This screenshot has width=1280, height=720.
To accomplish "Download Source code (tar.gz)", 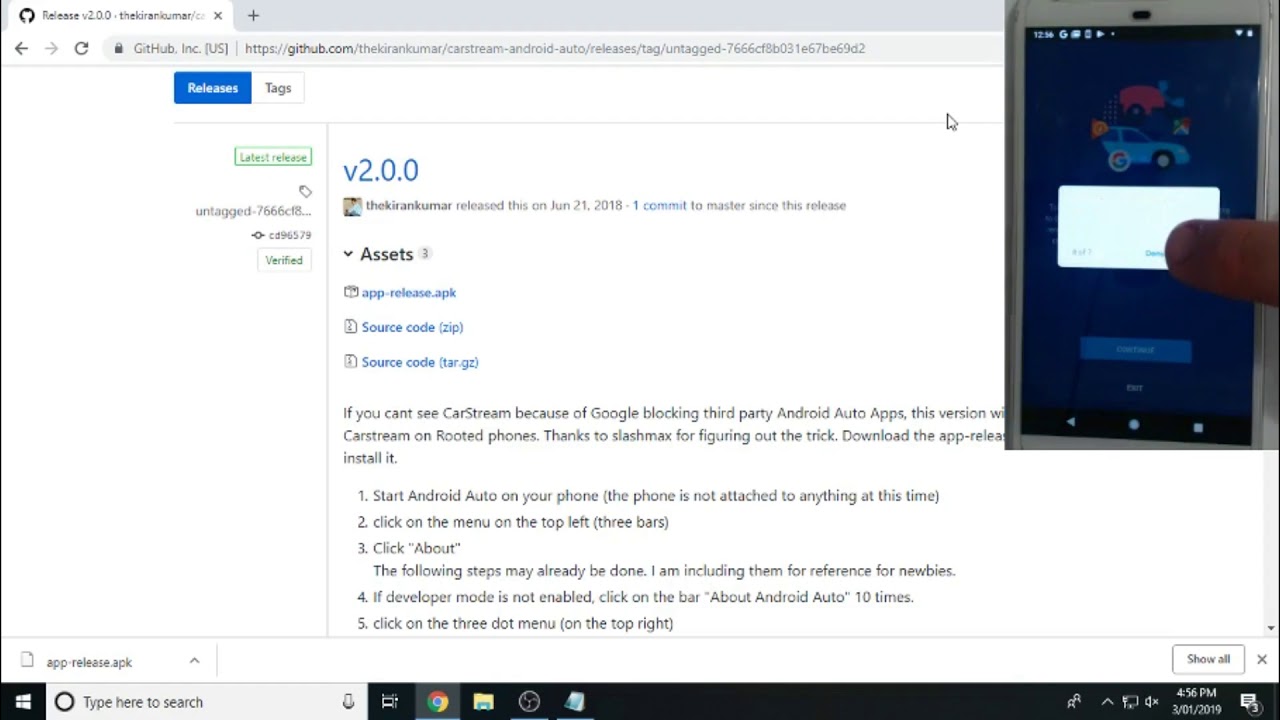I will (420, 362).
